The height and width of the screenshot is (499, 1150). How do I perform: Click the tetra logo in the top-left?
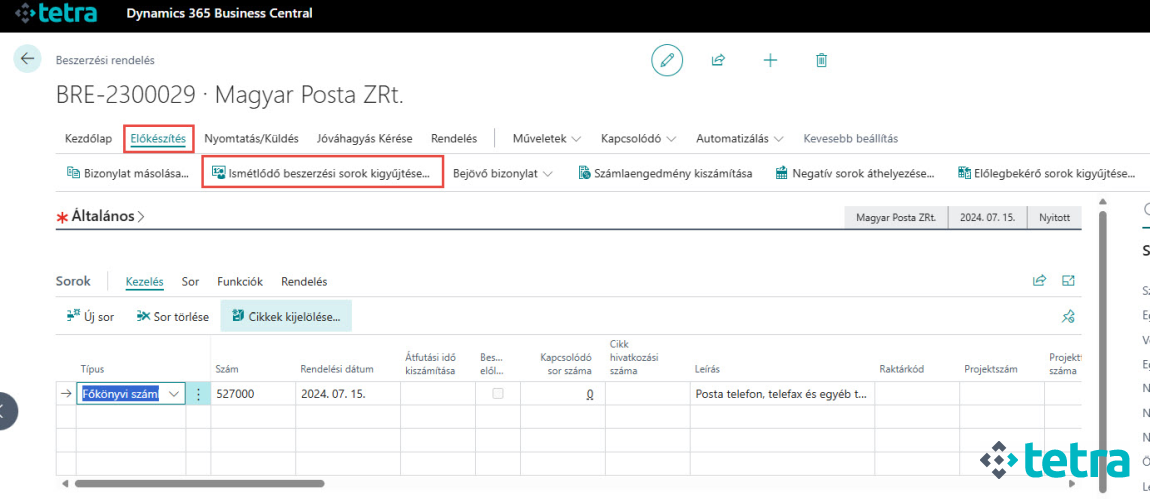tap(56, 13)
